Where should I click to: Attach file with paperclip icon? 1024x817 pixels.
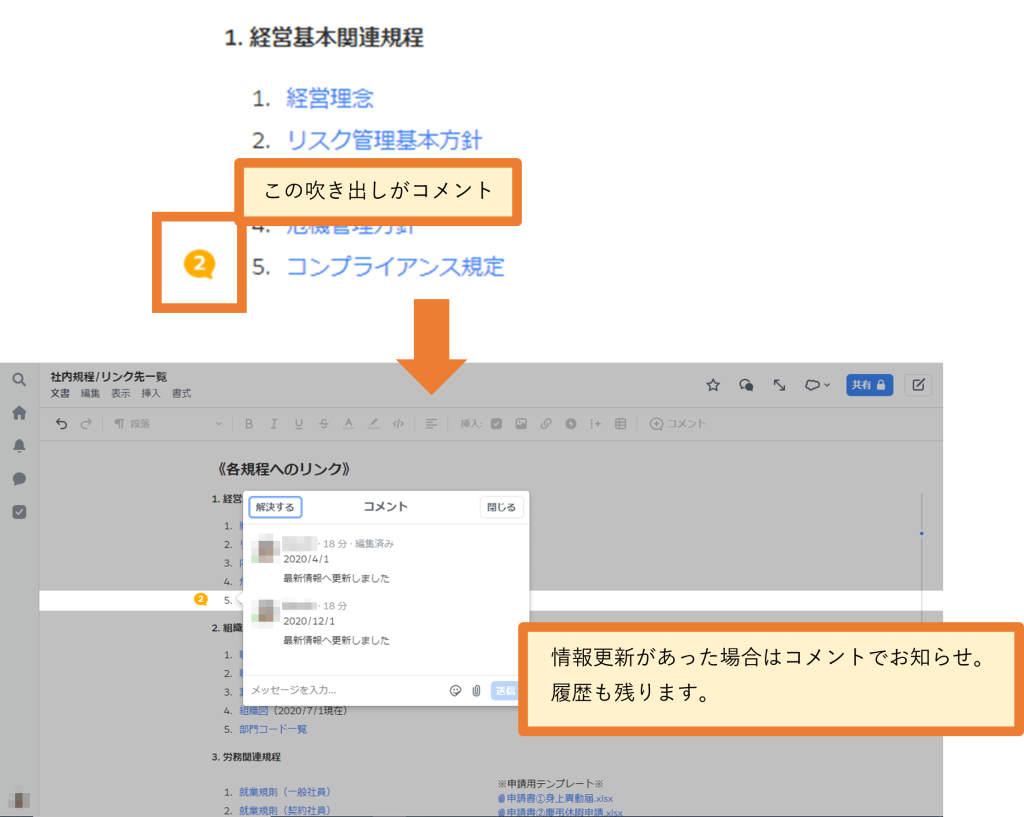tap(477, 690)
